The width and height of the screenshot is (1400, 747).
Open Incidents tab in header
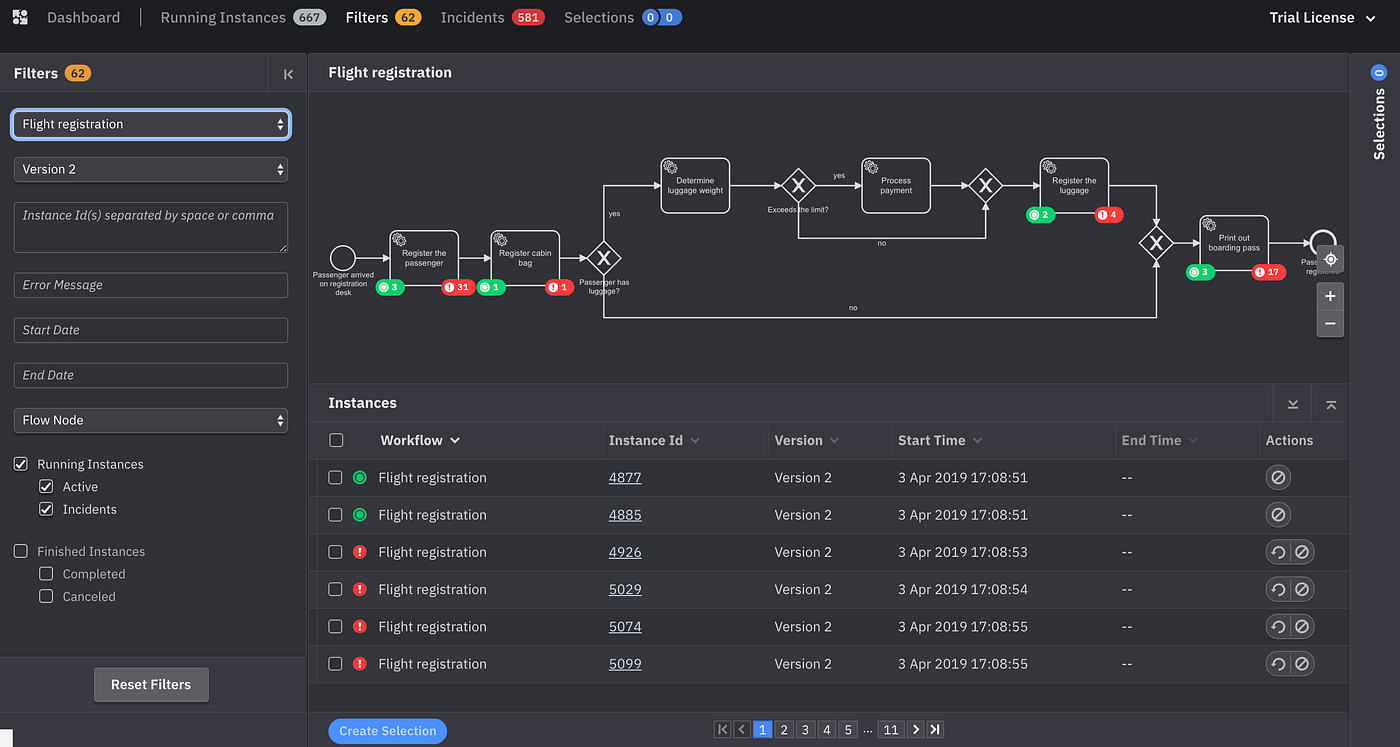492,18
